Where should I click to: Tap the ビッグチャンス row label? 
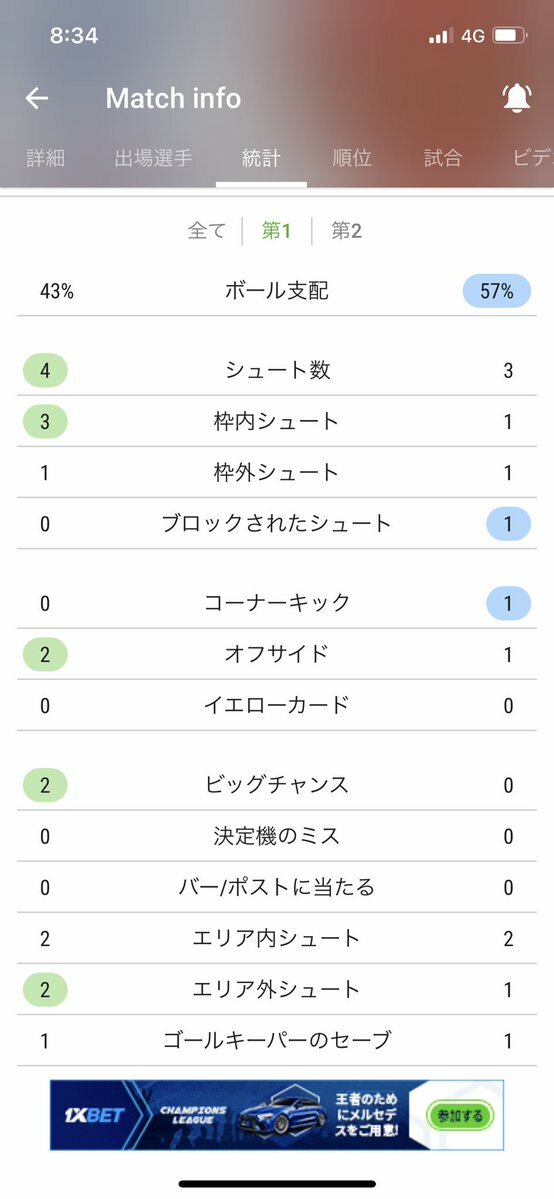click(x=276, y=785)
